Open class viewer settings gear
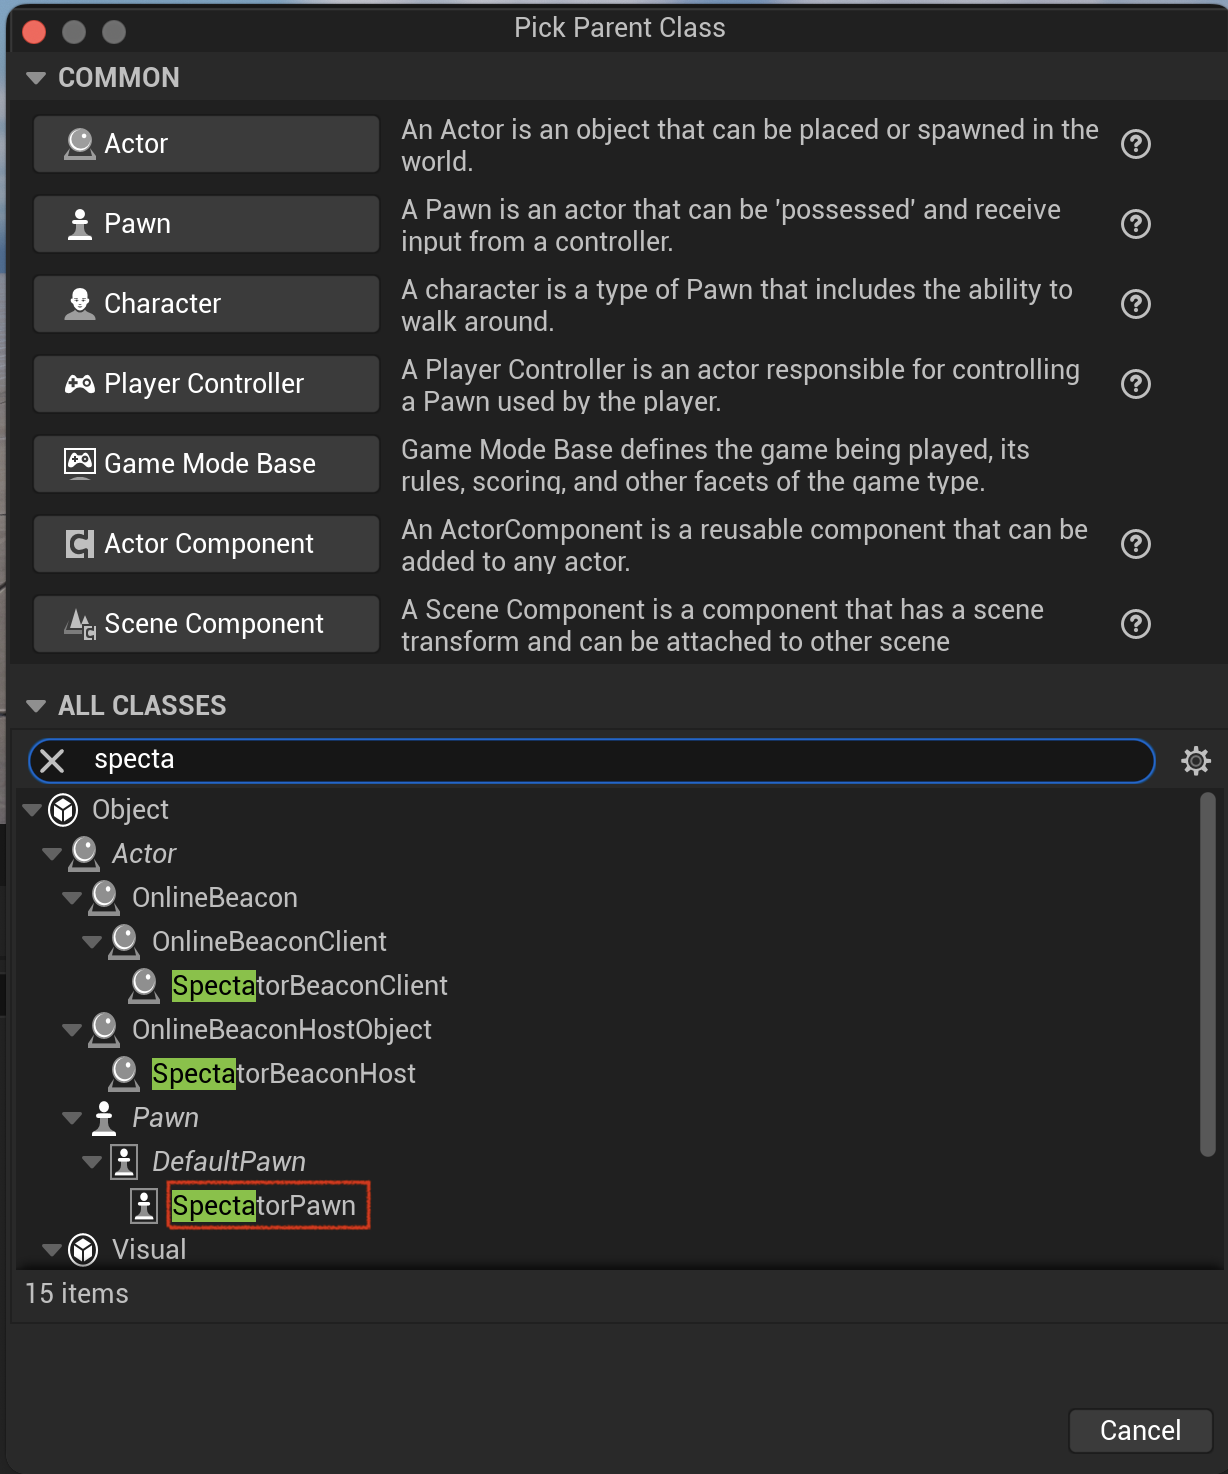The width and height of the screenshot is (1228, 1474). click(x=1196, y=761)
